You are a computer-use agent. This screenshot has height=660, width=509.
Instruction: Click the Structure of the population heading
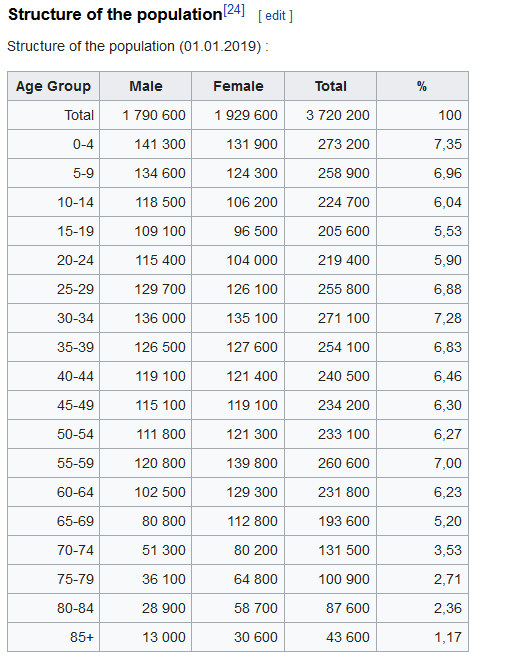(115, 15)
